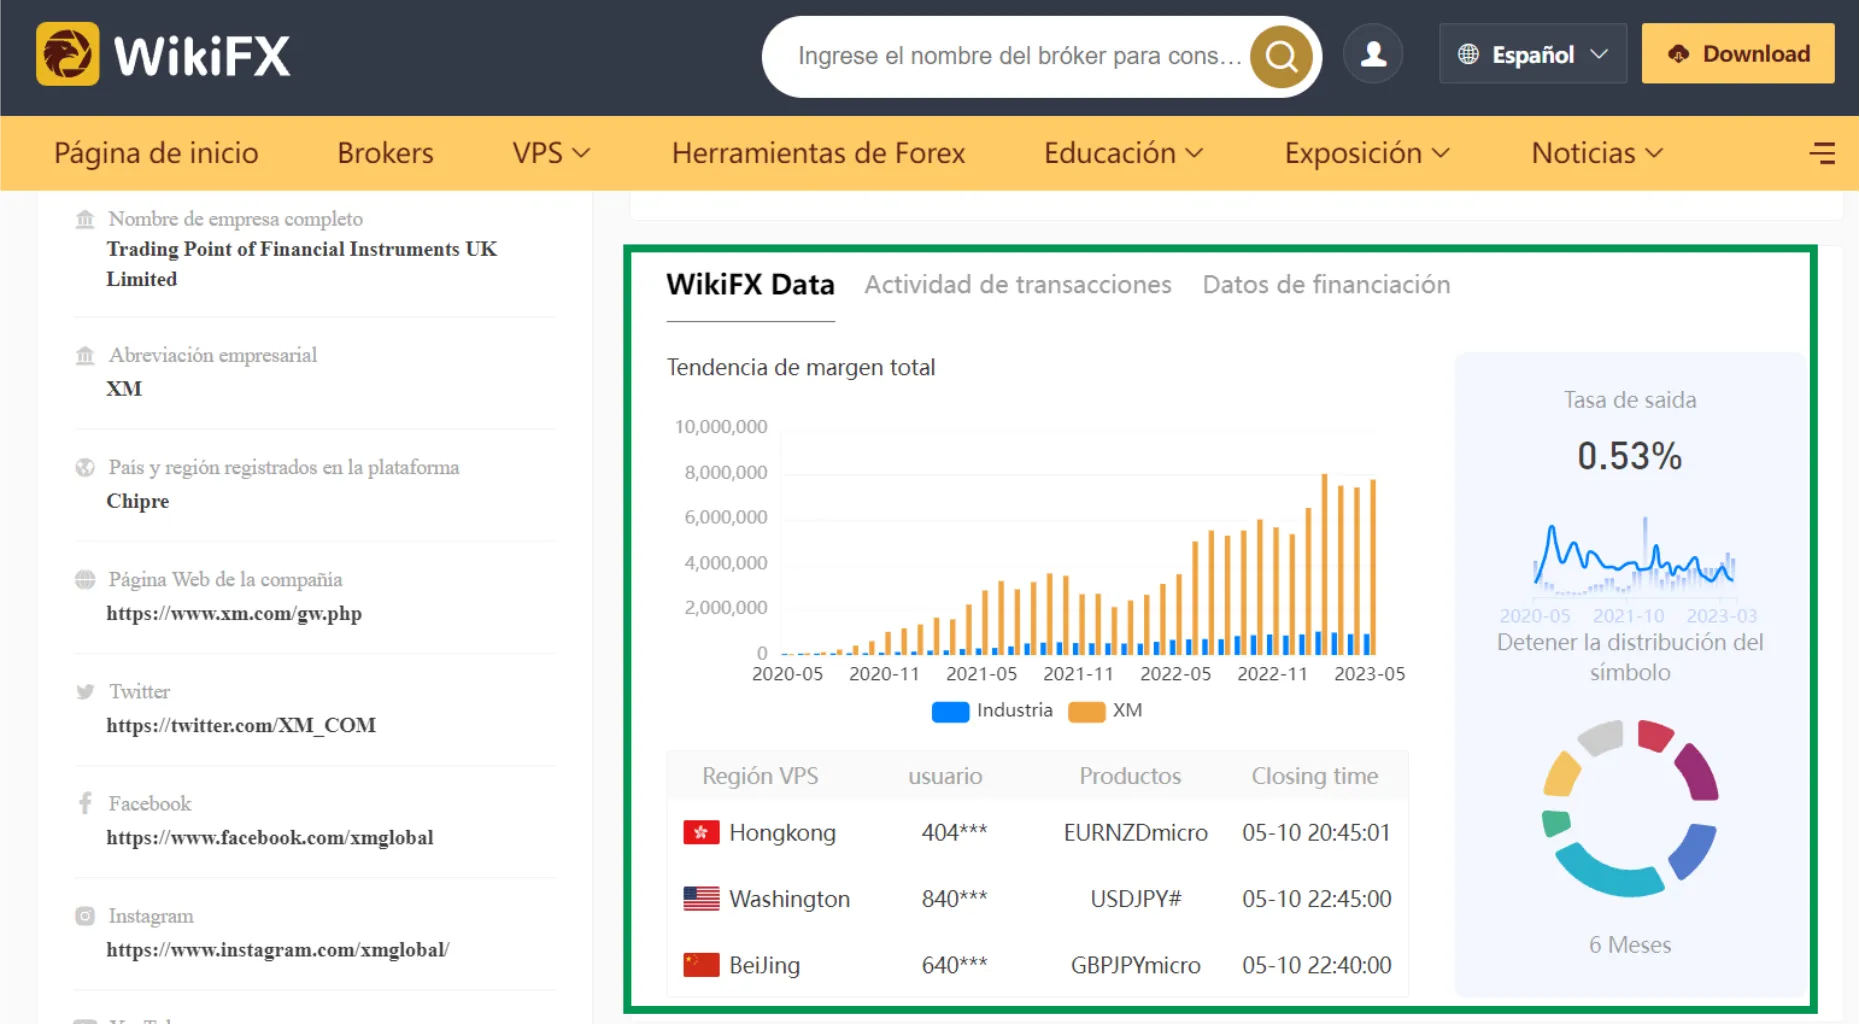The height and width of the screenshot is (1024, 1860).
Task: Click the red donut chart segment
Action: [x=1654, y=735]
